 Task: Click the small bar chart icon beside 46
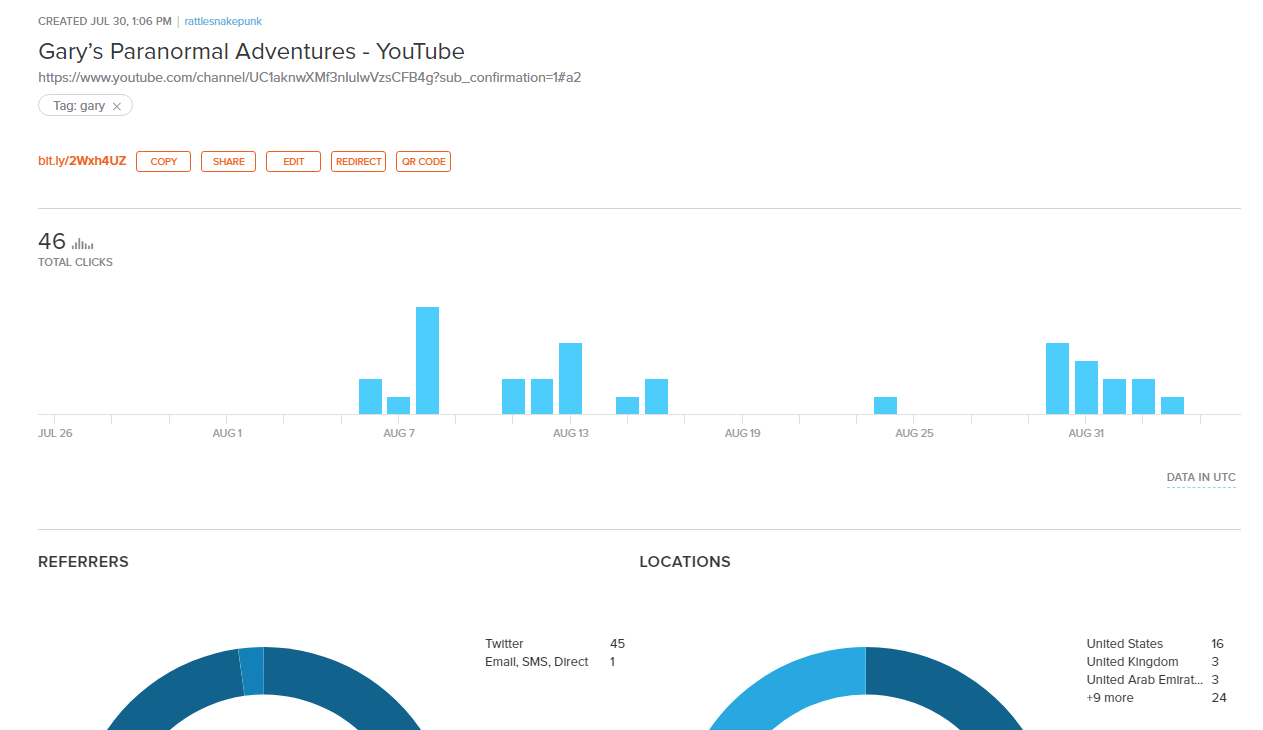click(x=83, y=243)
